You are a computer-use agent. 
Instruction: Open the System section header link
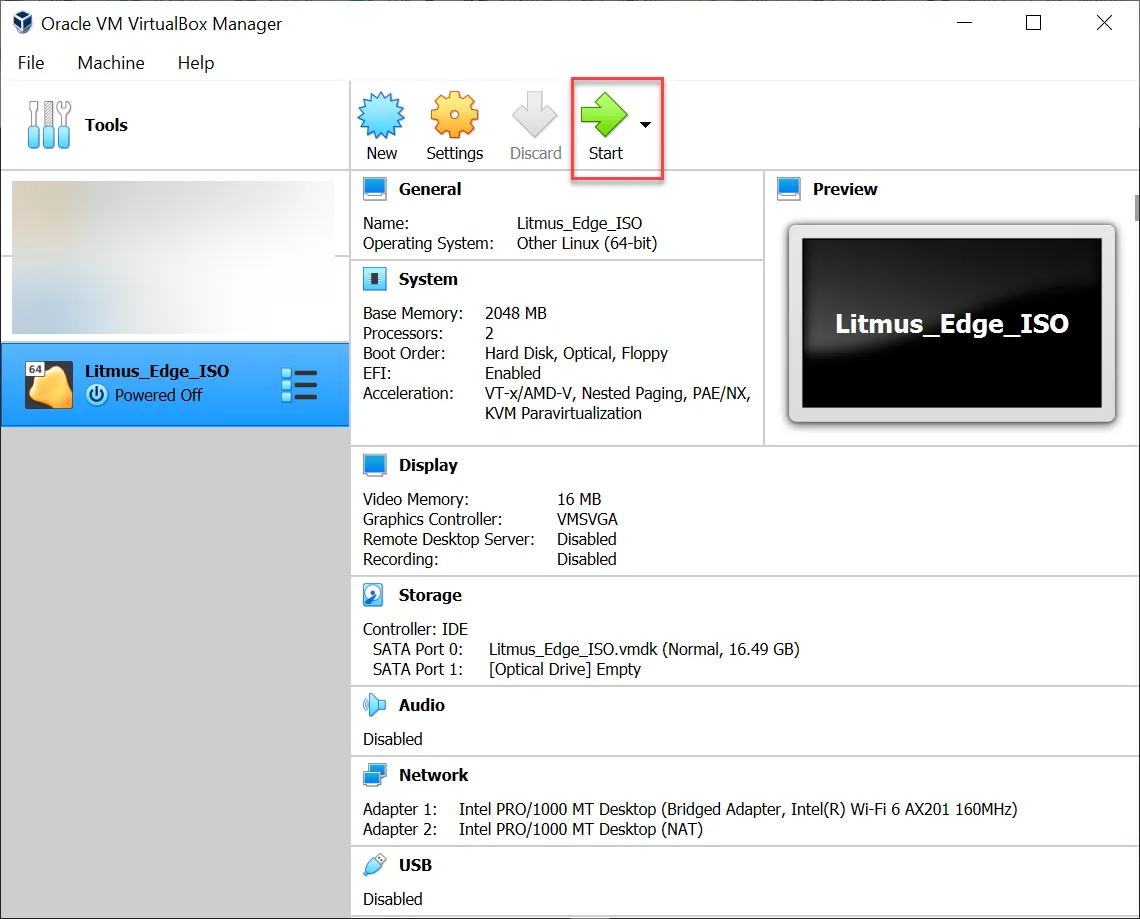pyautogui.click(x=428, y=279)
